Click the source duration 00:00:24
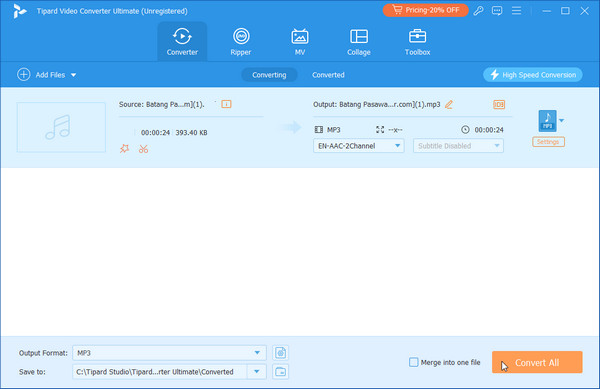This screenshot has height=389, width=600. (155, 133)
